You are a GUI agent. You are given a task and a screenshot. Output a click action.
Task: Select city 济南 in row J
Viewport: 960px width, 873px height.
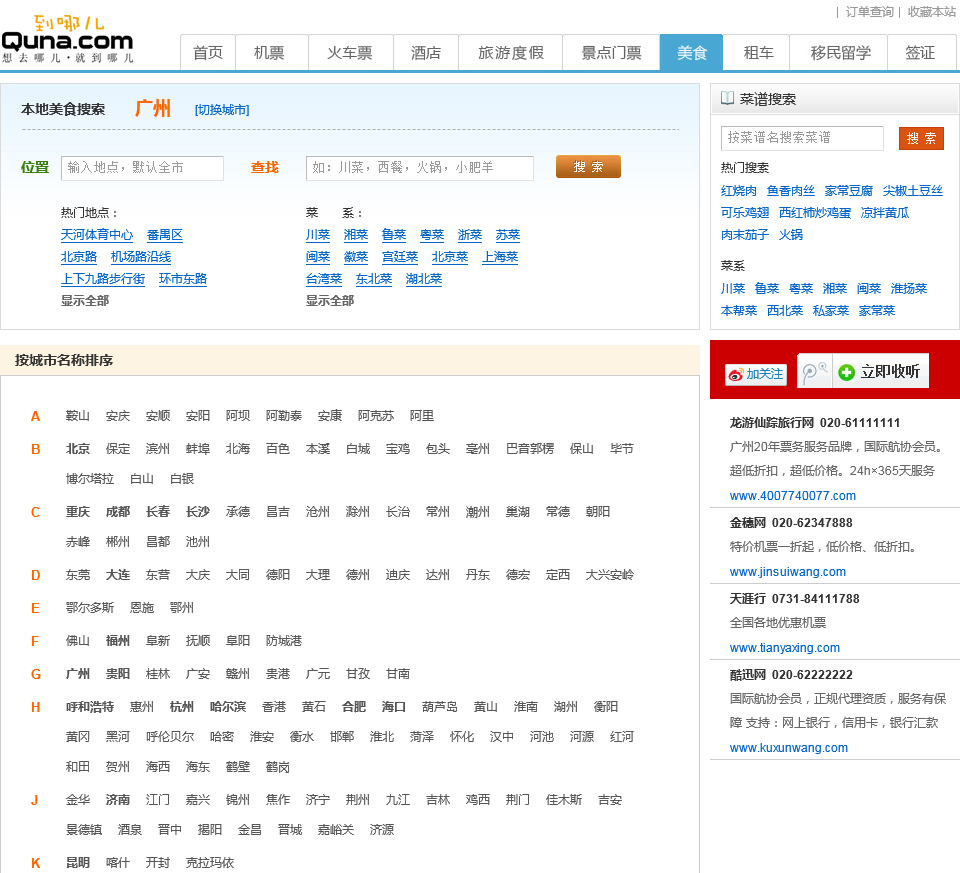118,800
